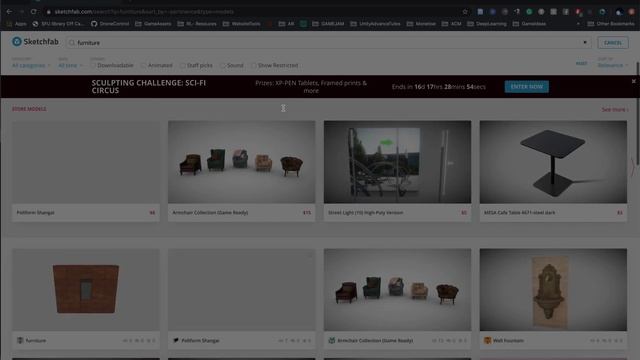Open the second-row Armchair Collection author avatar

(332, 340)
